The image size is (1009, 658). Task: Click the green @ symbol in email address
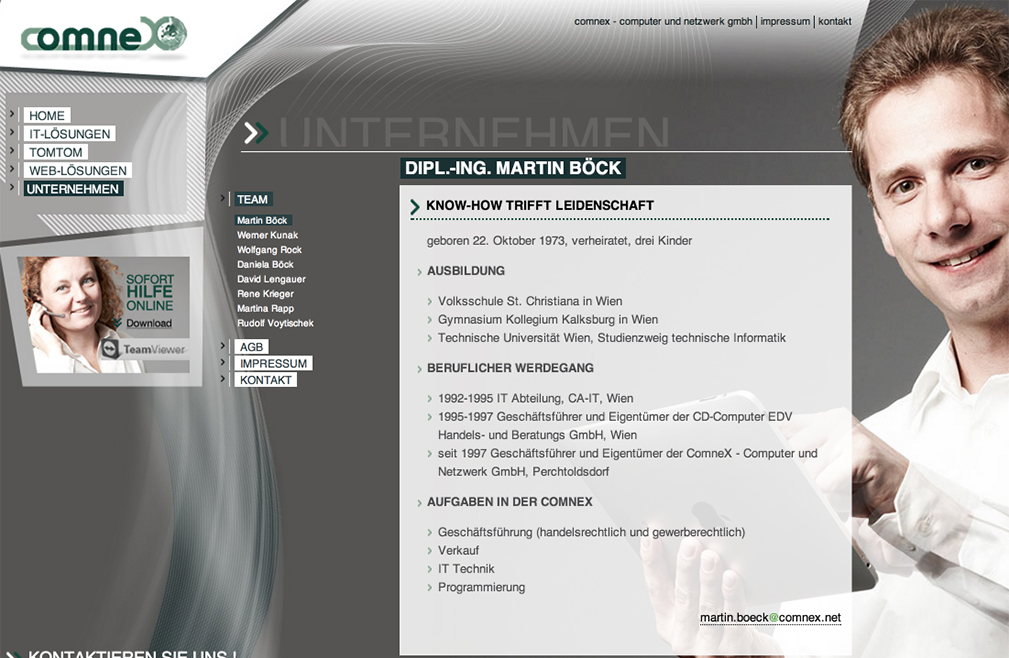(773, 618)
